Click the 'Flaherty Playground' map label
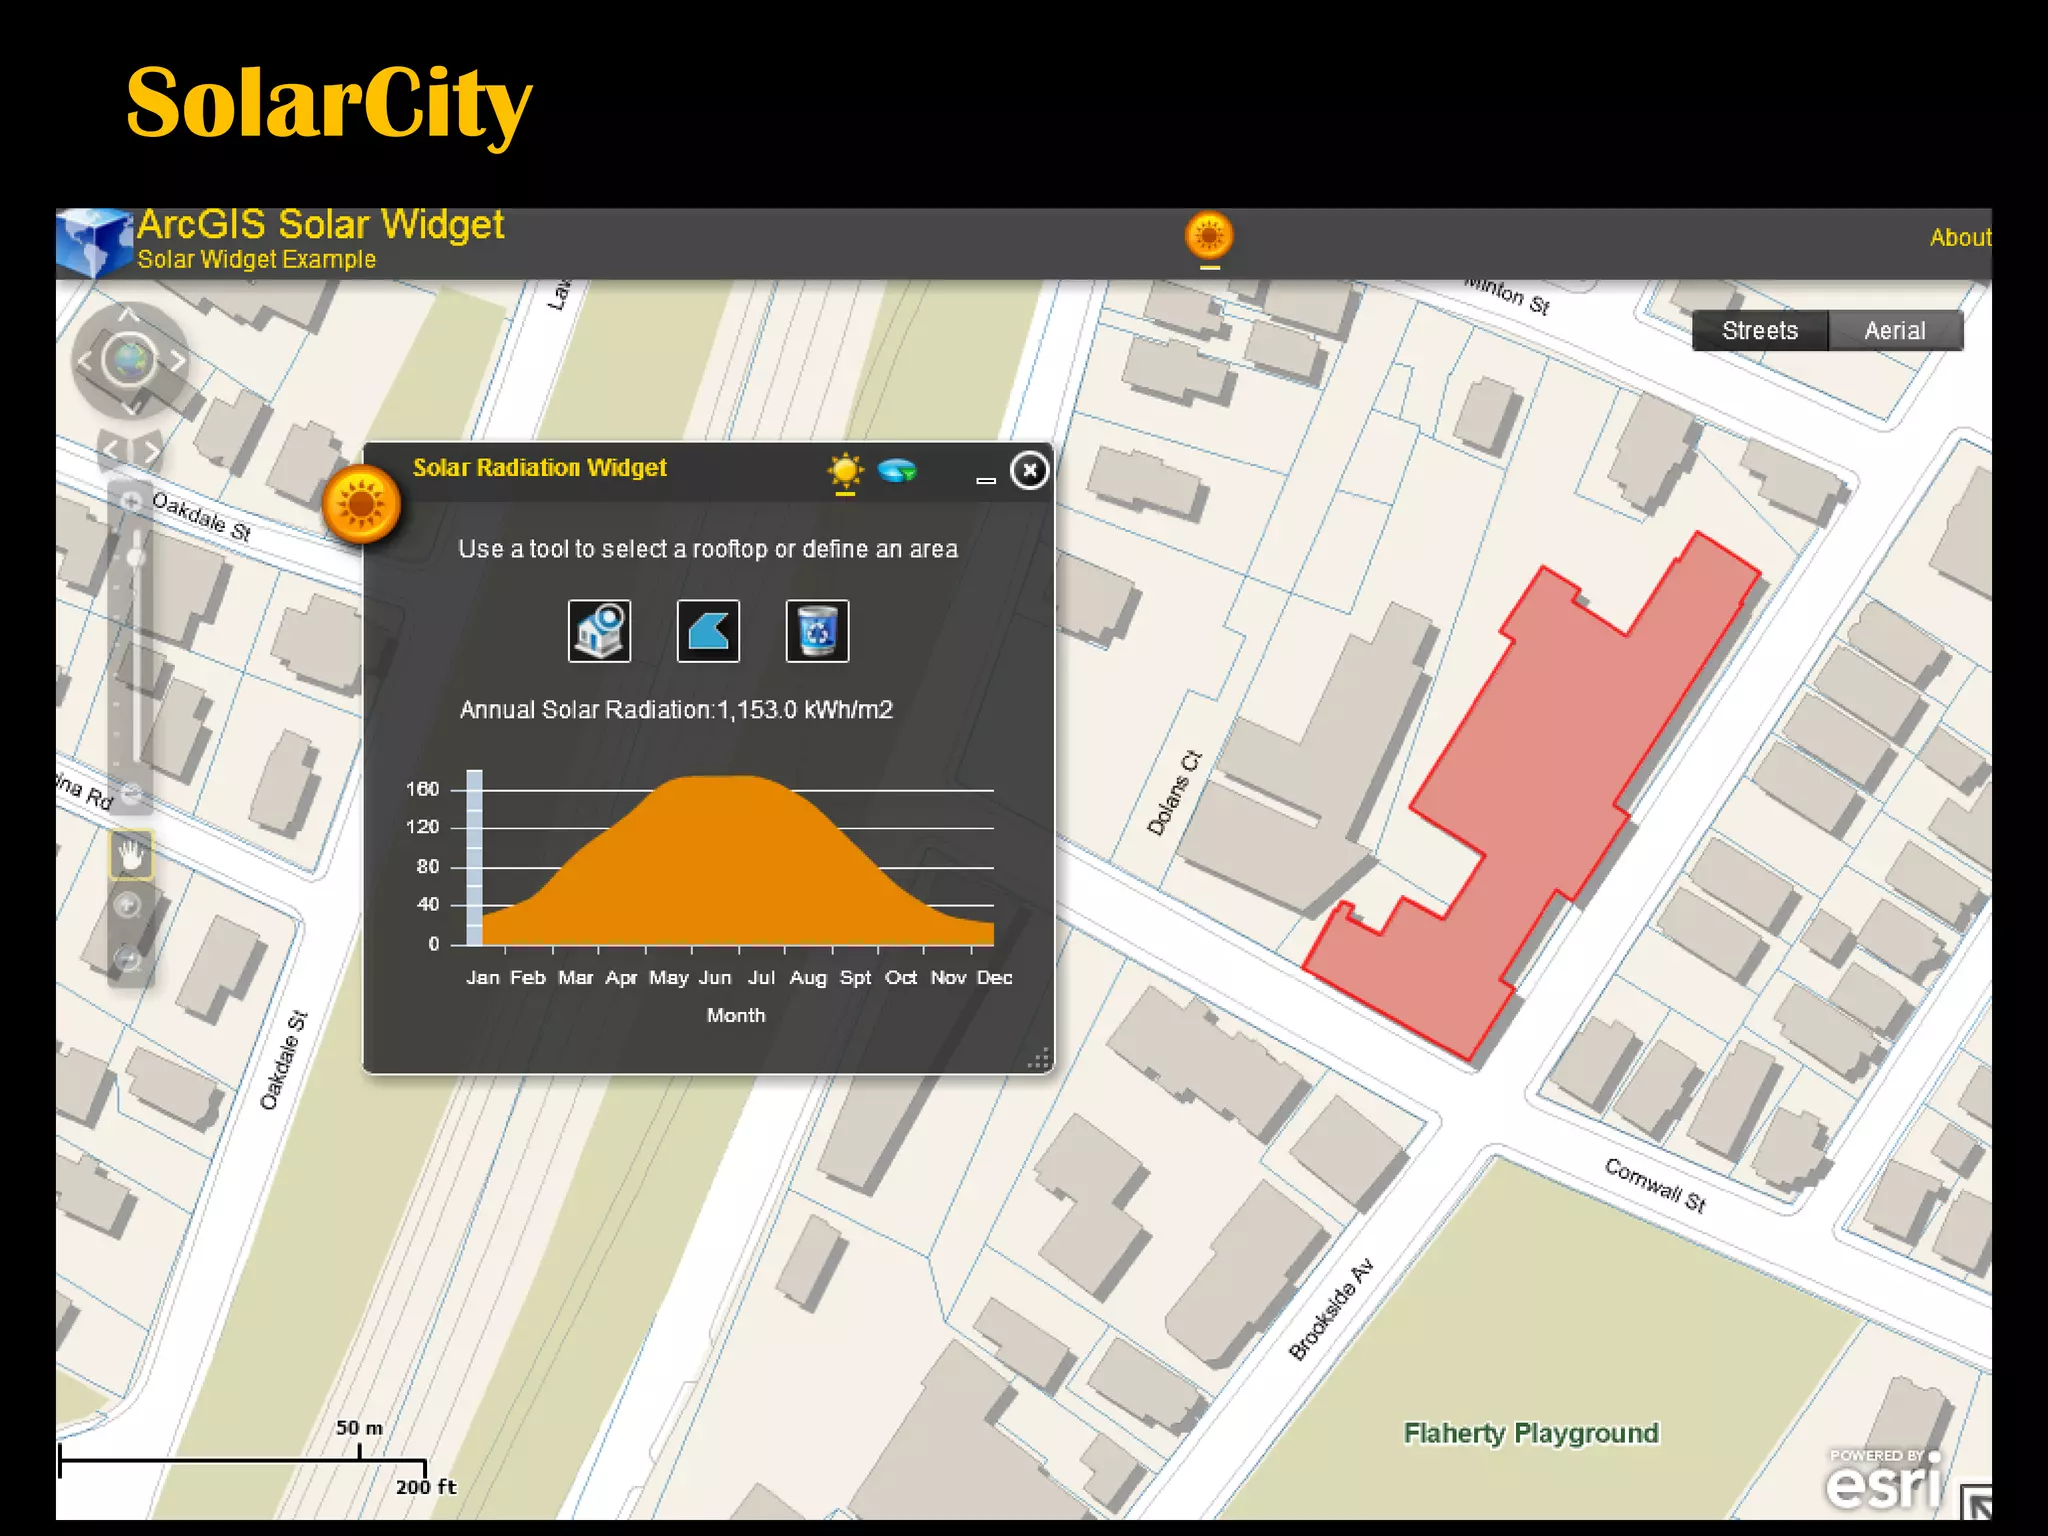The width and height of the screenshot is (2048, 1536). tap(1531, 1433)
